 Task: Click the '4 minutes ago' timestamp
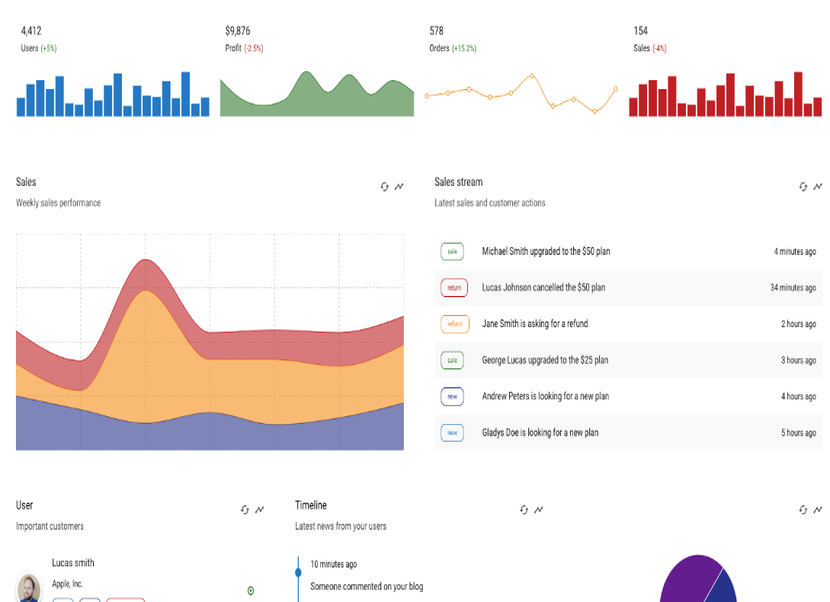pyautogui.click(x=795, y=251)
